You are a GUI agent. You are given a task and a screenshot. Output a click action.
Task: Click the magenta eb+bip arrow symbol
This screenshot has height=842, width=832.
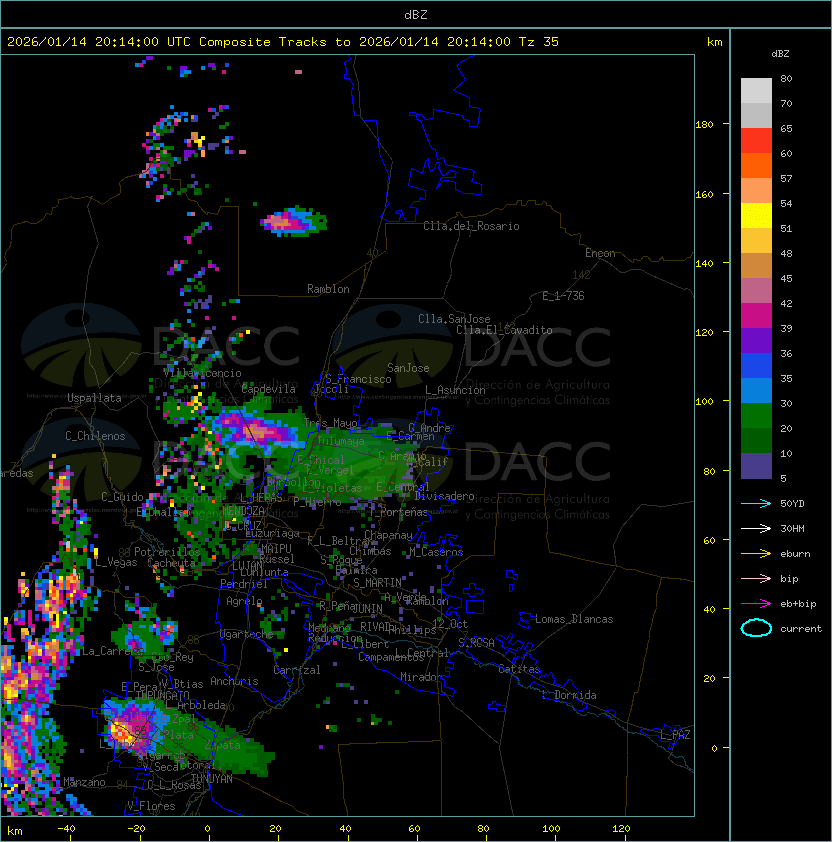point(756,604)
